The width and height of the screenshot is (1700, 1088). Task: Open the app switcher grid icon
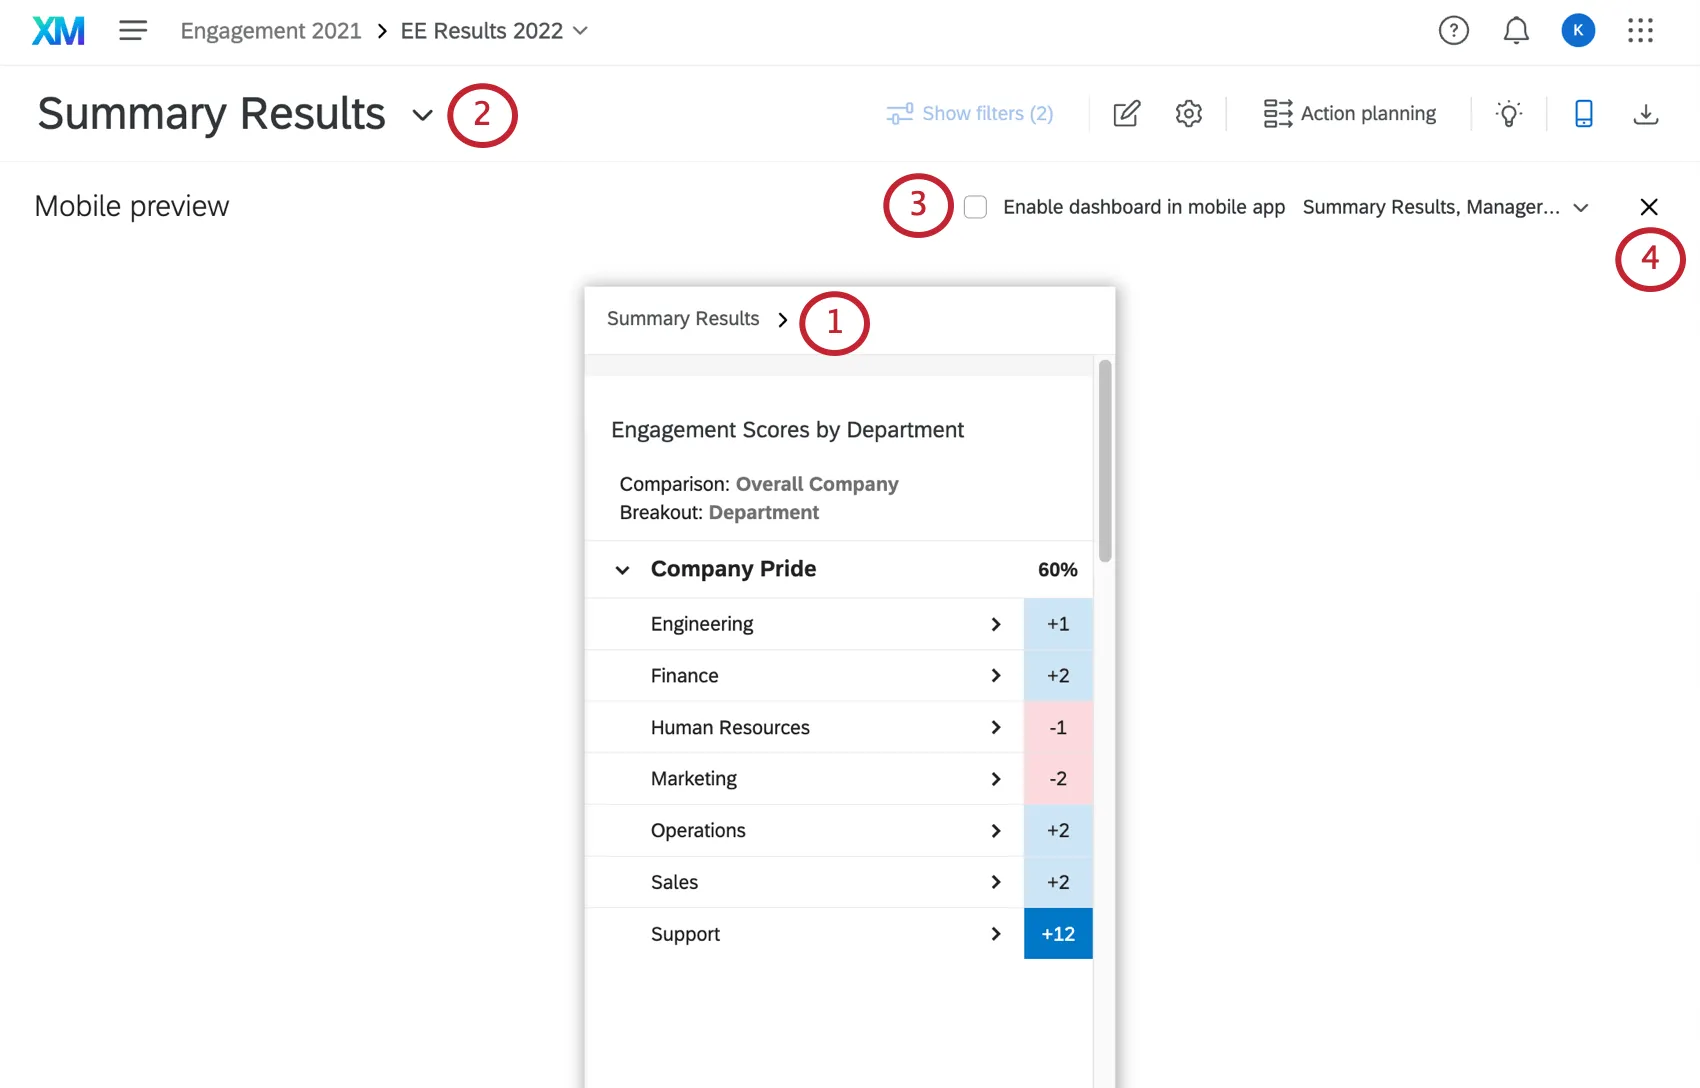tap(1641, 30)
